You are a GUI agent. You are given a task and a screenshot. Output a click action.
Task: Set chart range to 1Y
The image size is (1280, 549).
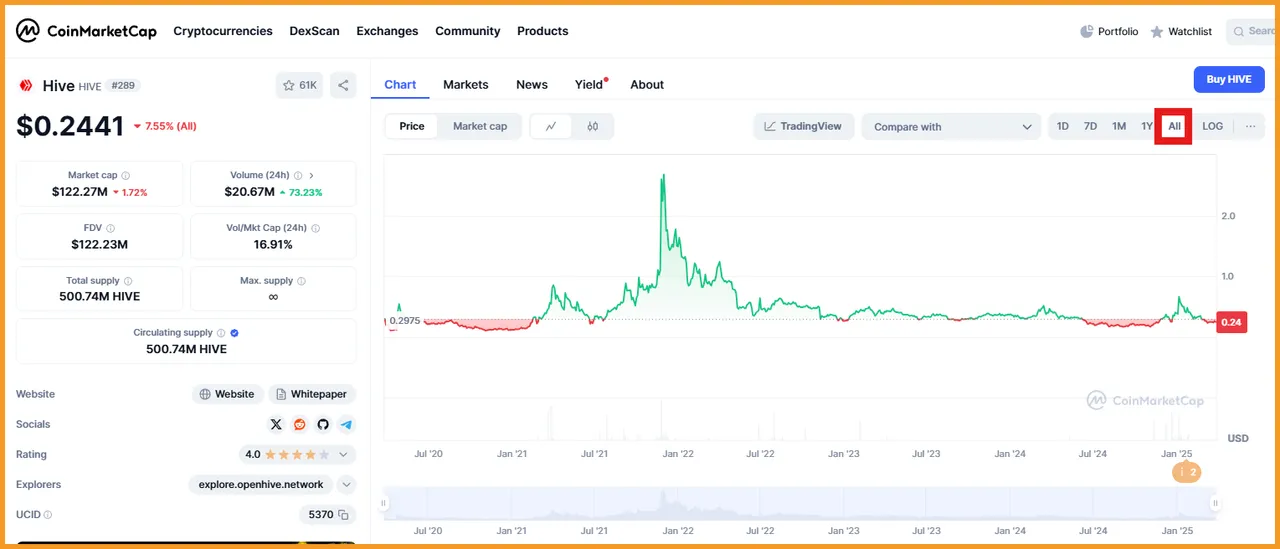(x=1147, y=126)
